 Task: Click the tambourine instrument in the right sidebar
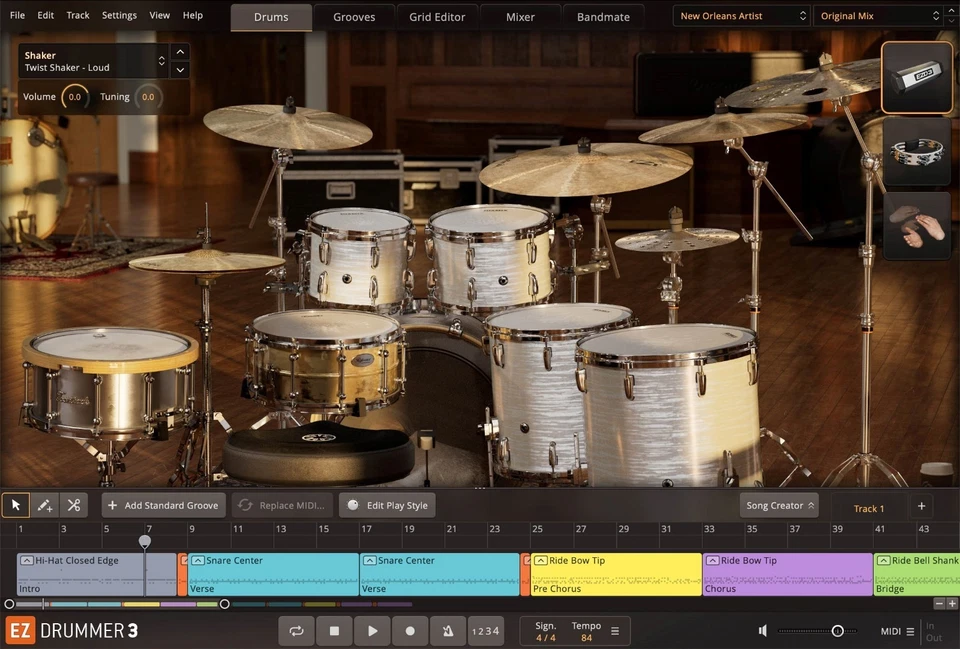click(916, 152)
